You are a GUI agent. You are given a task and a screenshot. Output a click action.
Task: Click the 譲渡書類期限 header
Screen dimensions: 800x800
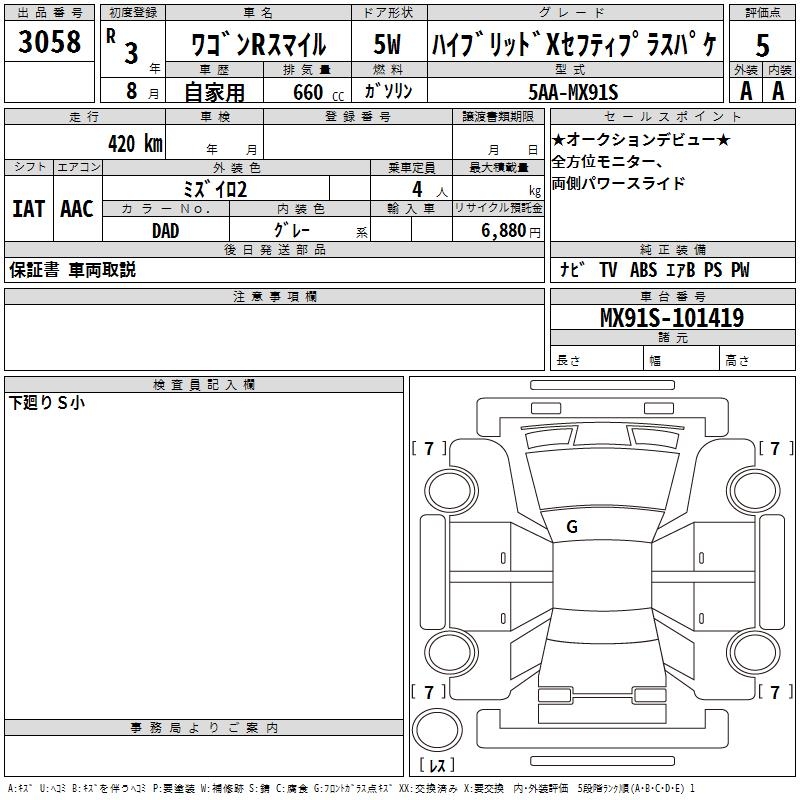coord(498,117)
